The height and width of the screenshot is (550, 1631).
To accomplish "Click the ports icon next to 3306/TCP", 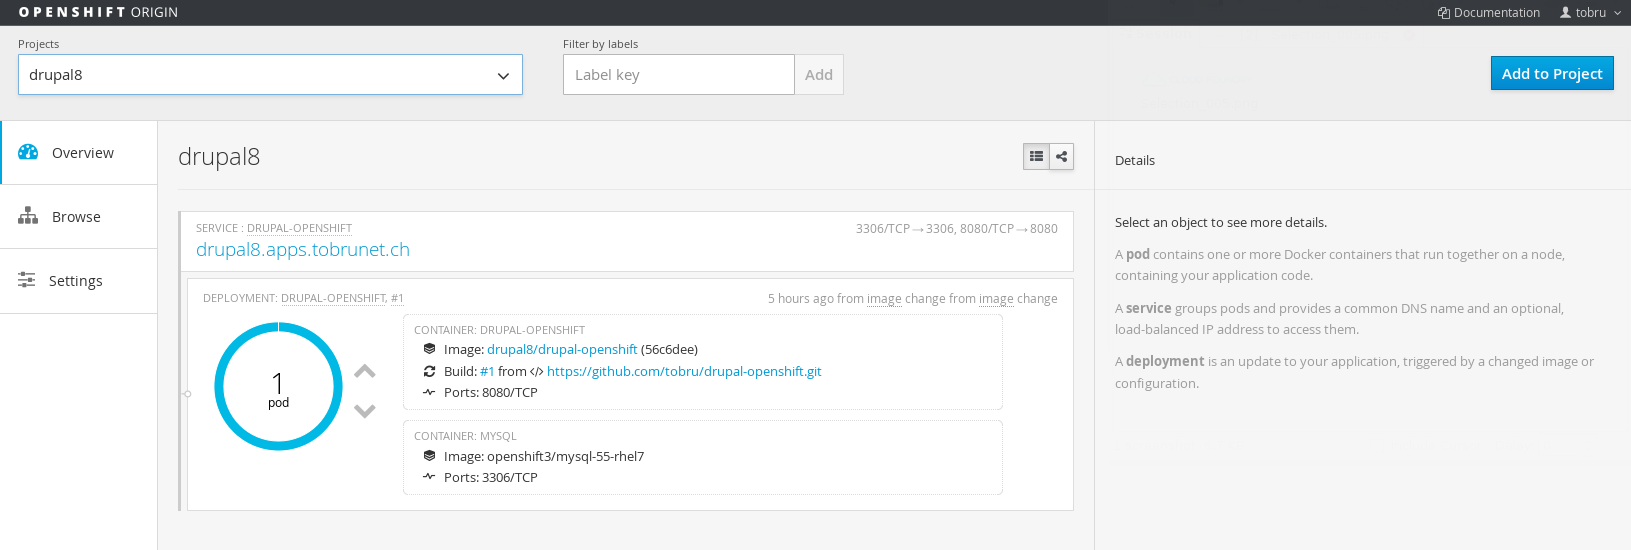I will (429, 477).
